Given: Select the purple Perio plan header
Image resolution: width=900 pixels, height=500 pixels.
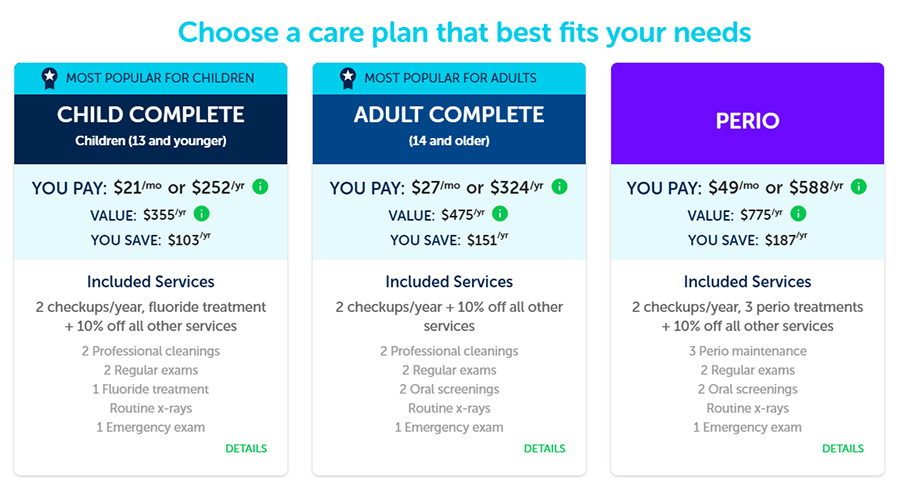Looking at the screenshot, I should [747, 114].
